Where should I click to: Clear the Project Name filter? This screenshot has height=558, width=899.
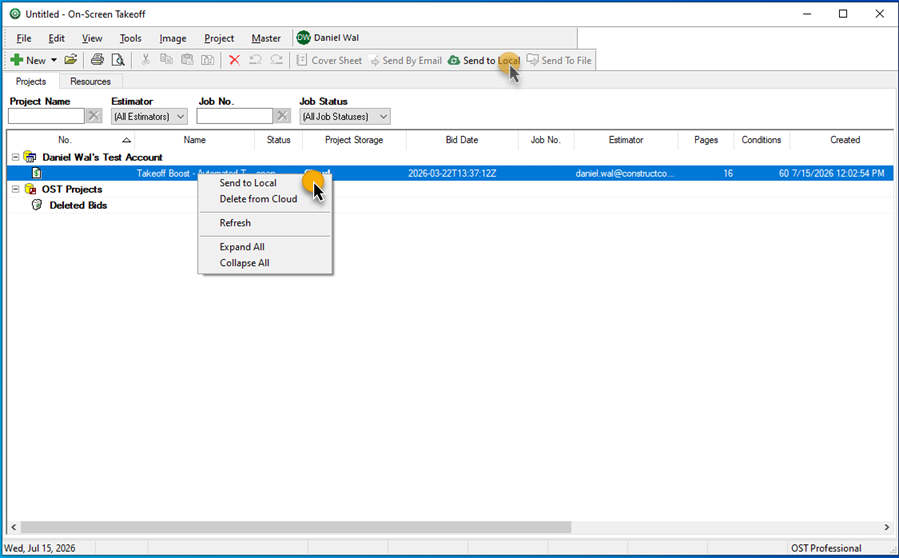[x=94, y=116]
